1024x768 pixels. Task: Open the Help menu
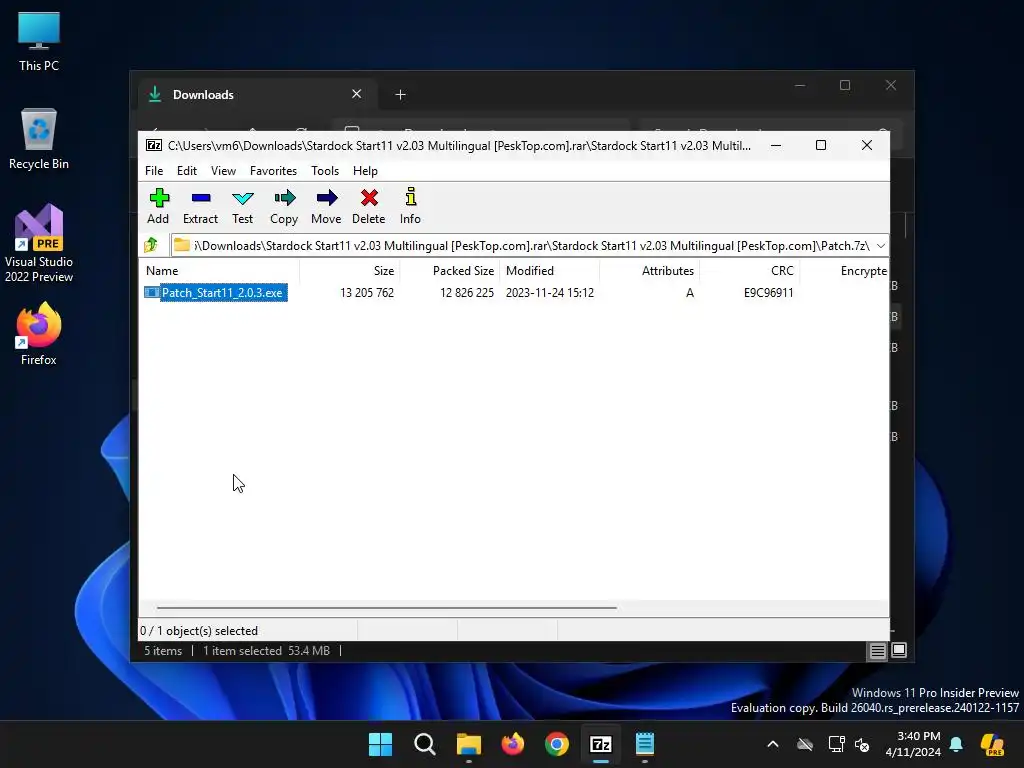[x=365, y=170]
